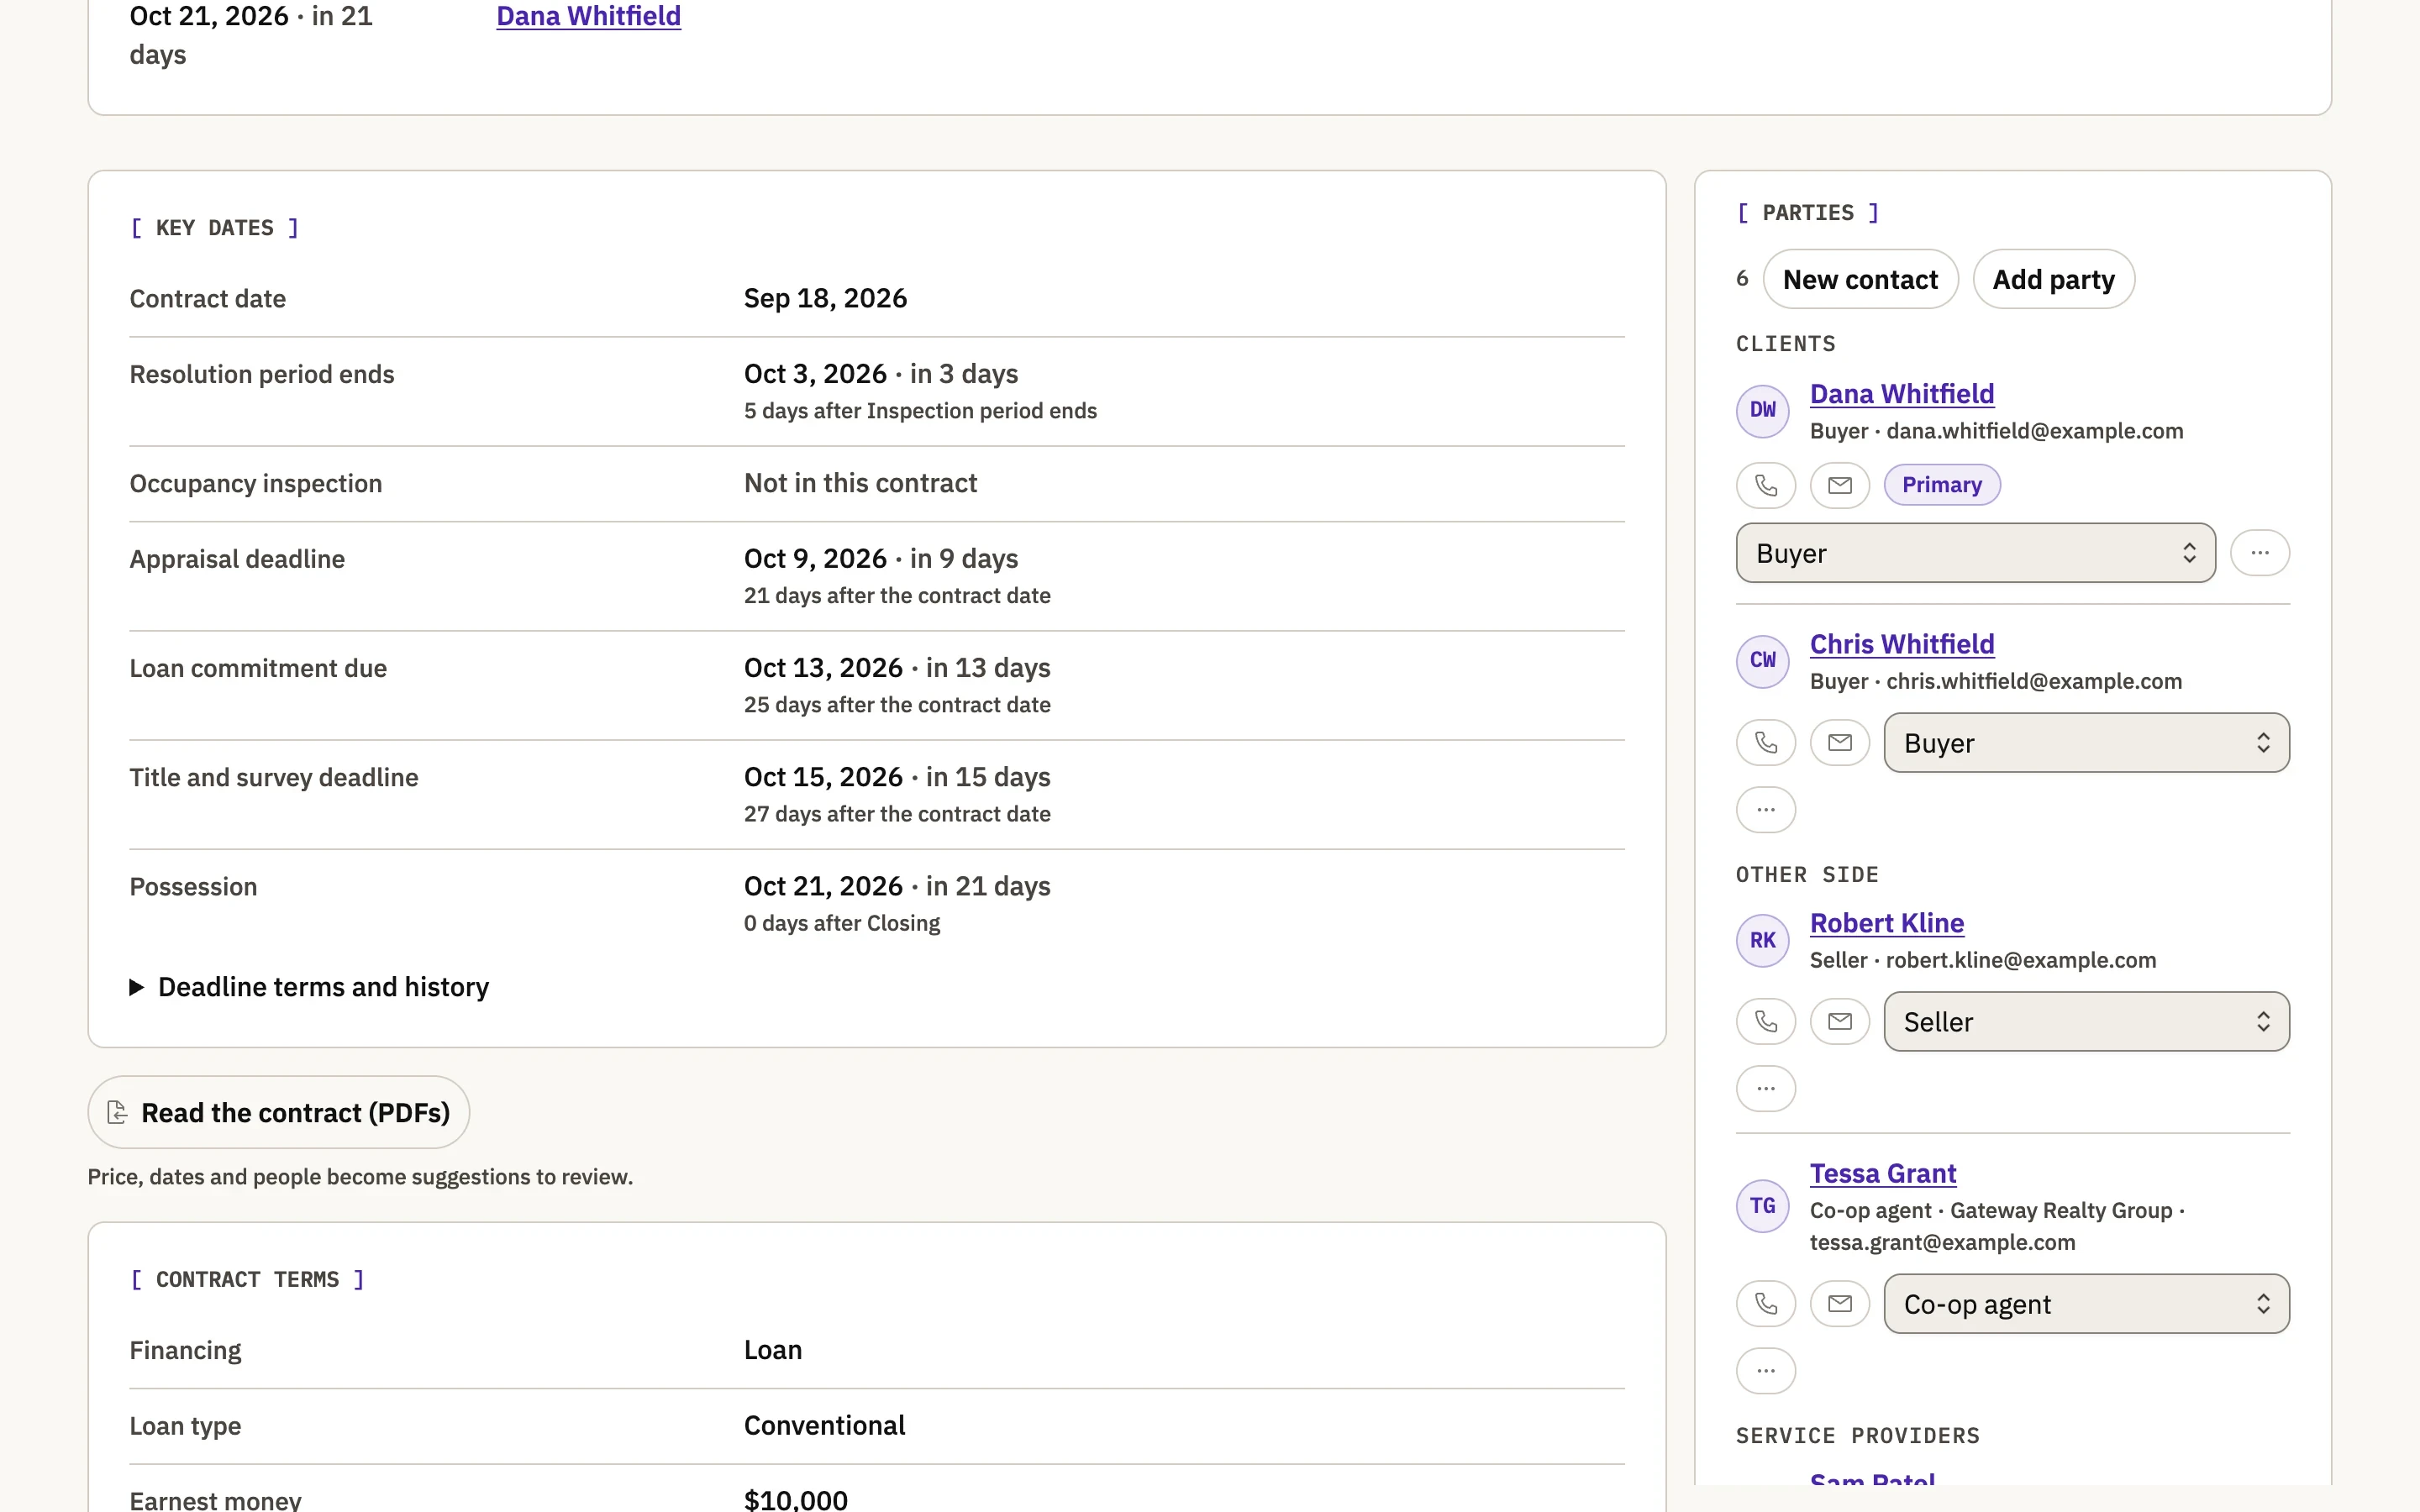Image resolution: width=2420 pixels, height=1512 pixels.
Task: Open Robert Kline's Seller role dropdown
Action: pos(2086,1022)
